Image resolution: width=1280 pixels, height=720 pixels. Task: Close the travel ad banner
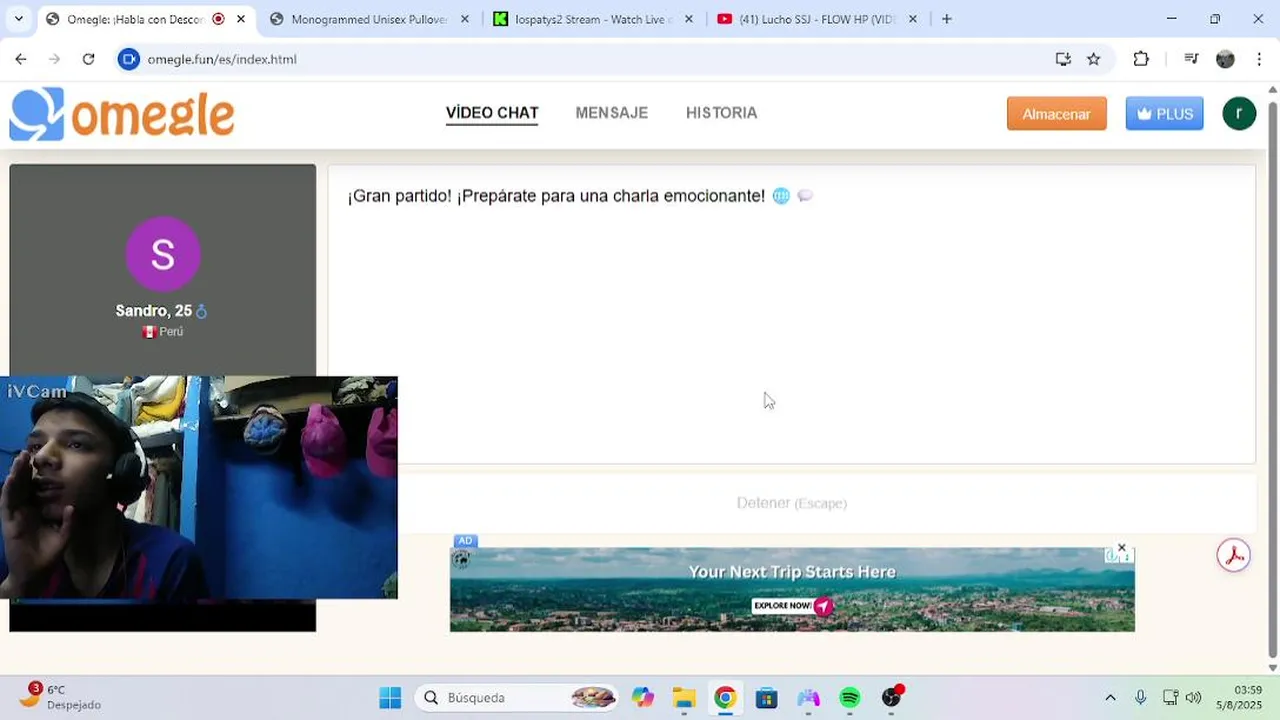(1122, 548)
